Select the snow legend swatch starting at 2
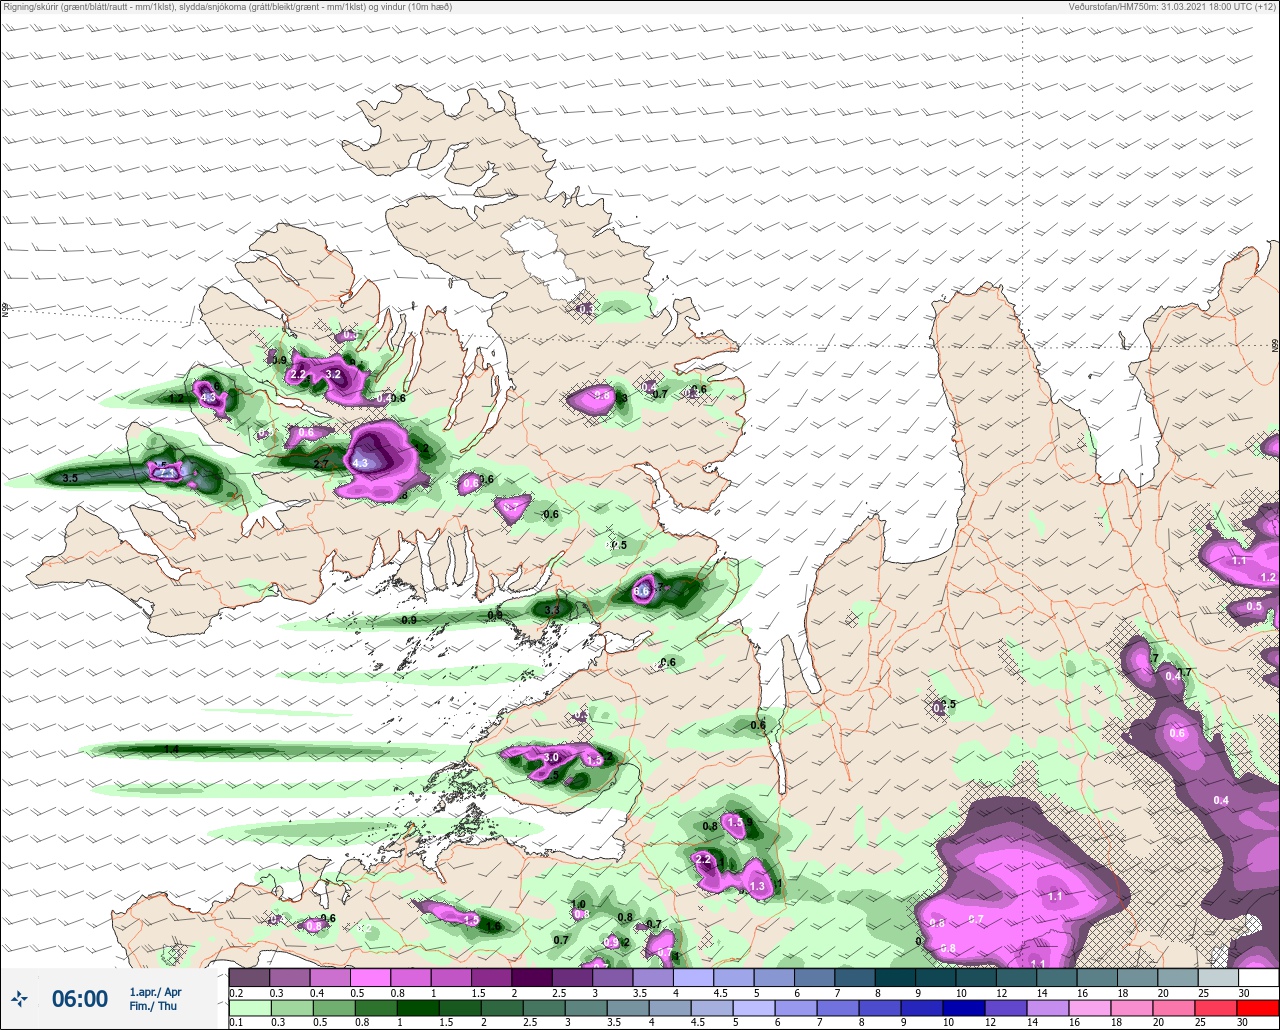The width and height of the screenshot is (1280, 1030). coord(531,977)
